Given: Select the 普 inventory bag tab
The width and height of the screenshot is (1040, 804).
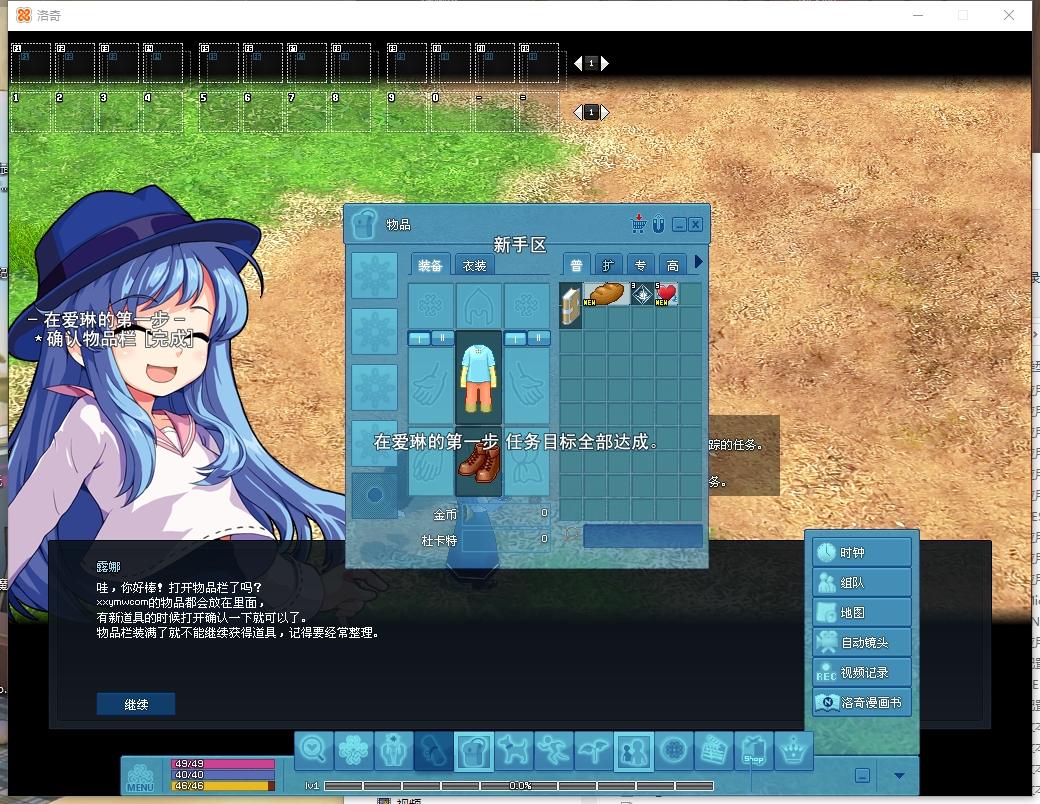Looking at the screenshot, I should pos(576,265).
